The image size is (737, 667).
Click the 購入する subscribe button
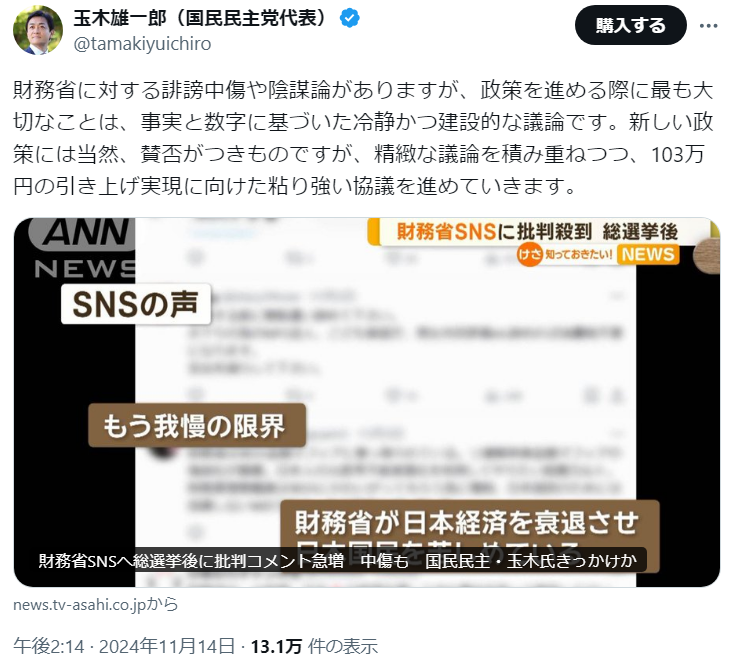pos(631,25)
